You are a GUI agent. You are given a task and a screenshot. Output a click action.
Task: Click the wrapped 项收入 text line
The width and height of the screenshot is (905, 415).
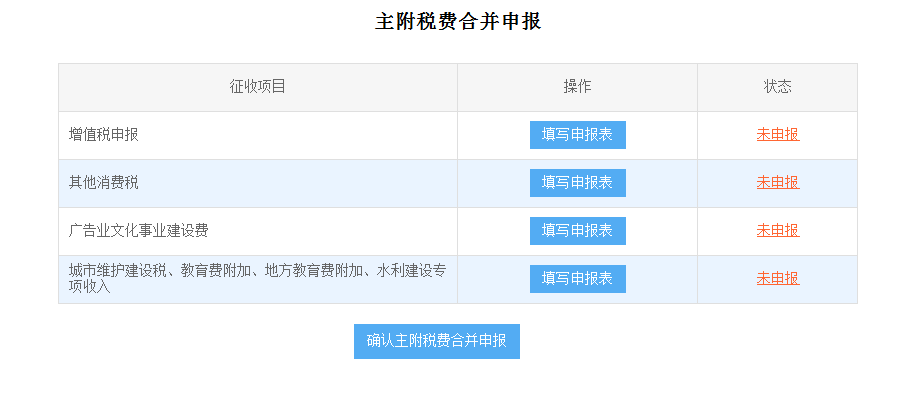pos(89,286)
